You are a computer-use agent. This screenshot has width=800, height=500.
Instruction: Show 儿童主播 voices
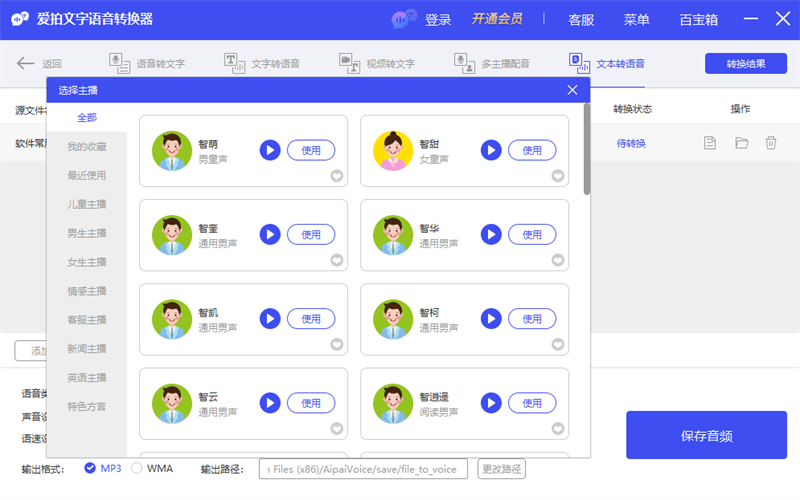87,205
